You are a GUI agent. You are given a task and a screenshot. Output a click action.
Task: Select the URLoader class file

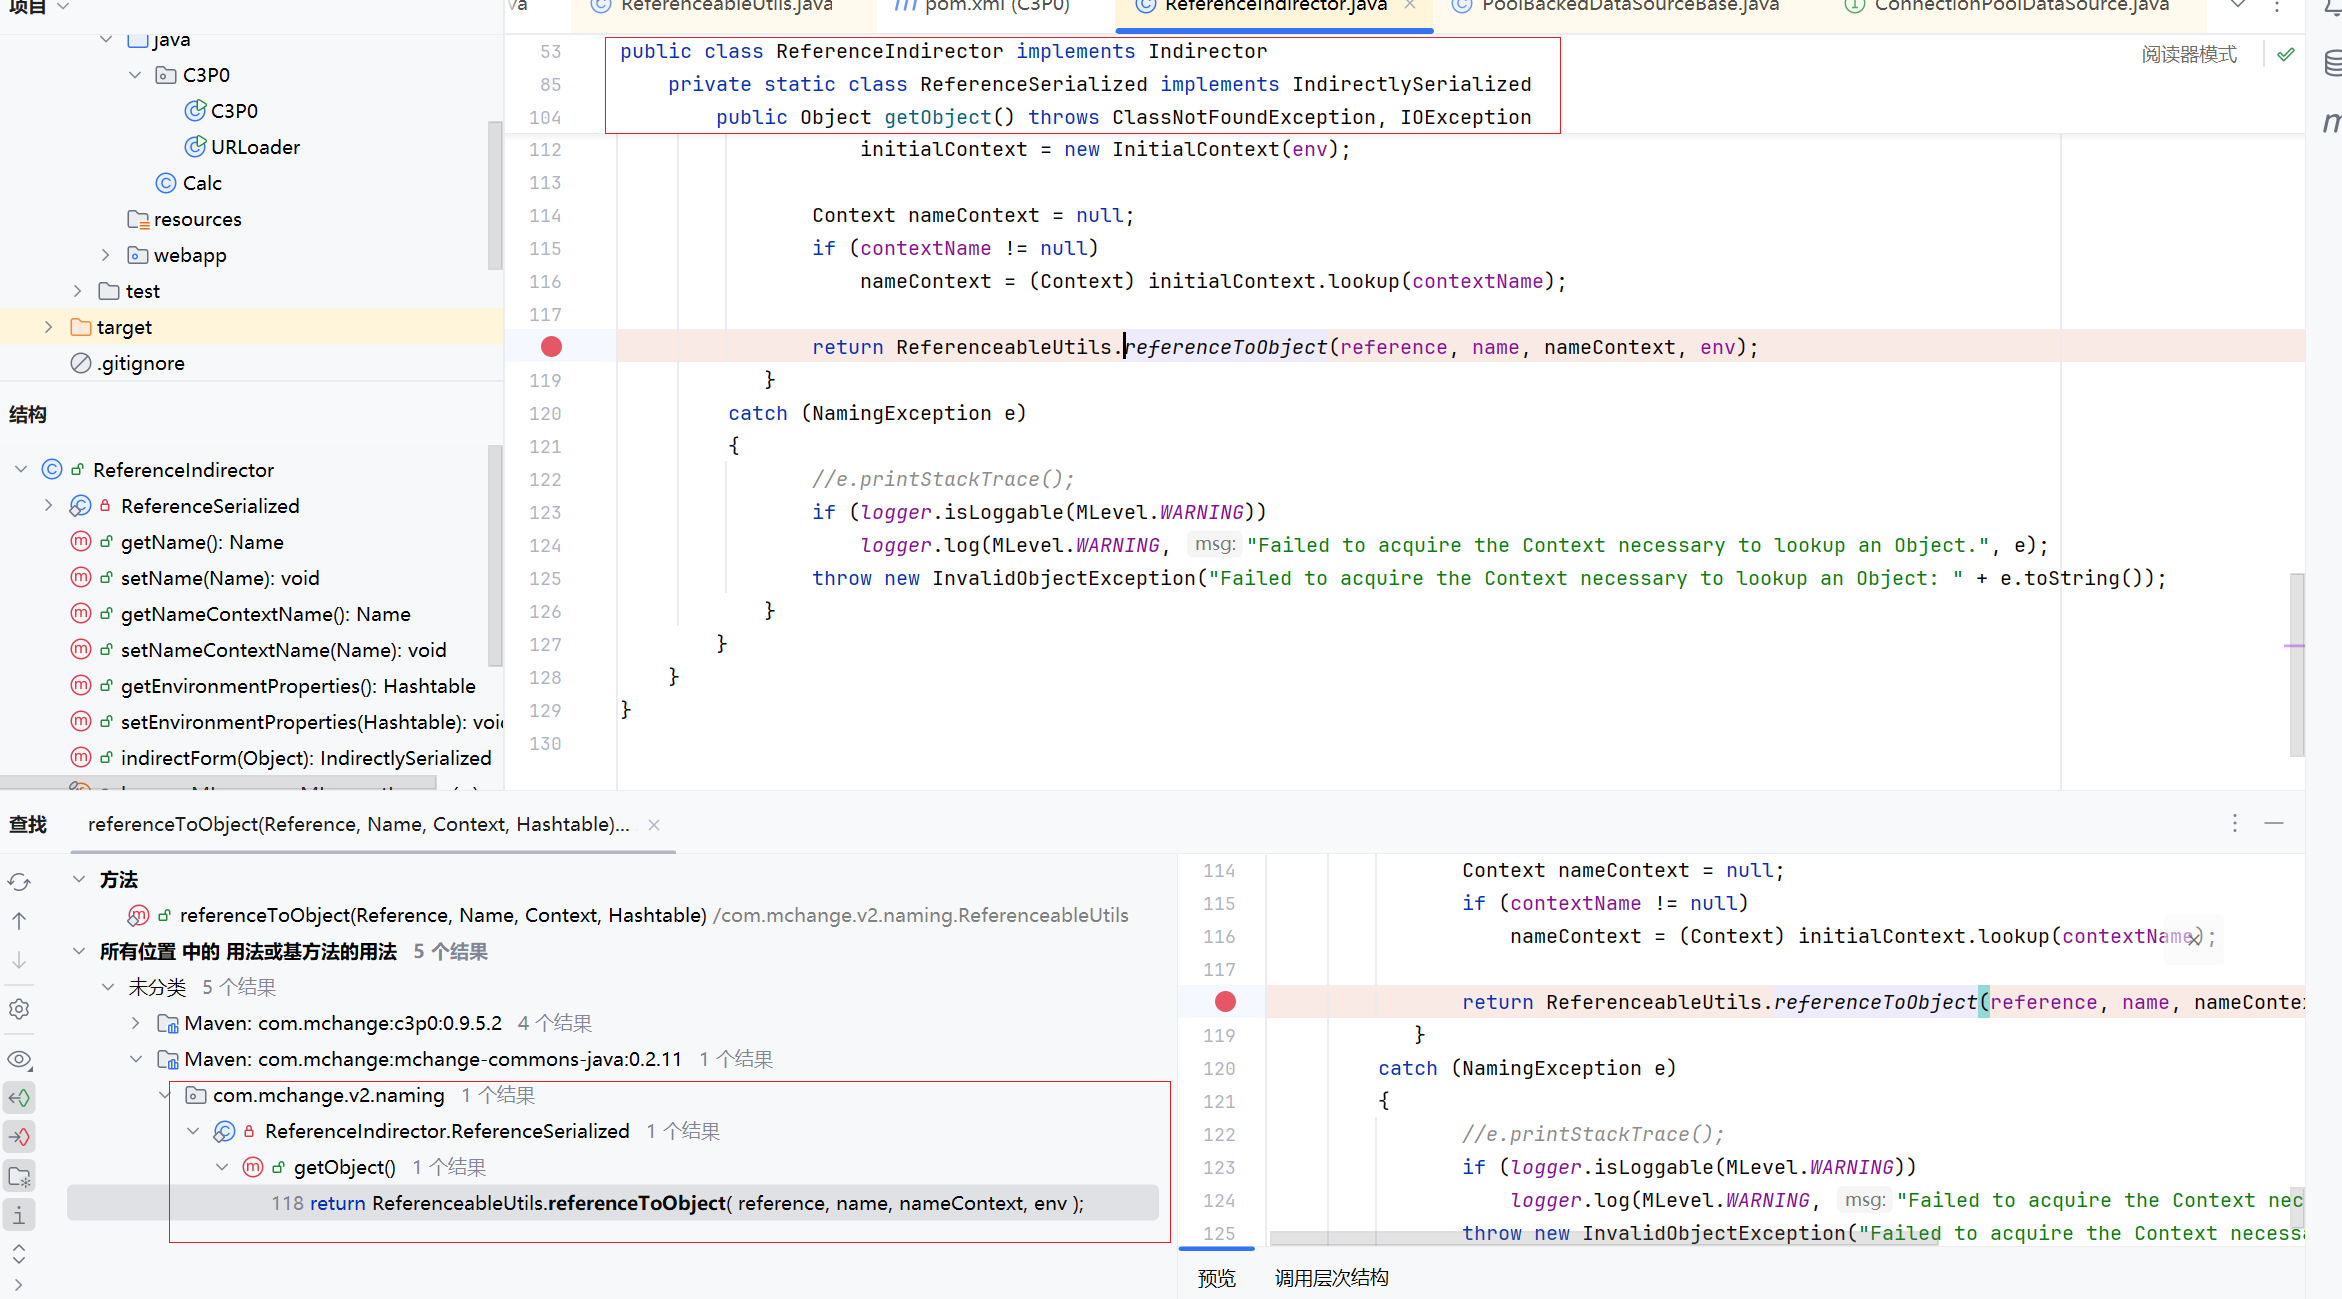coord(243,147)
